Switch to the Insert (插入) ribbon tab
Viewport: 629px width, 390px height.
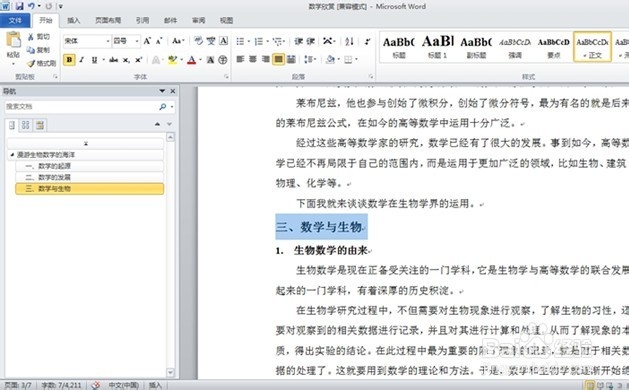(73, 20)
